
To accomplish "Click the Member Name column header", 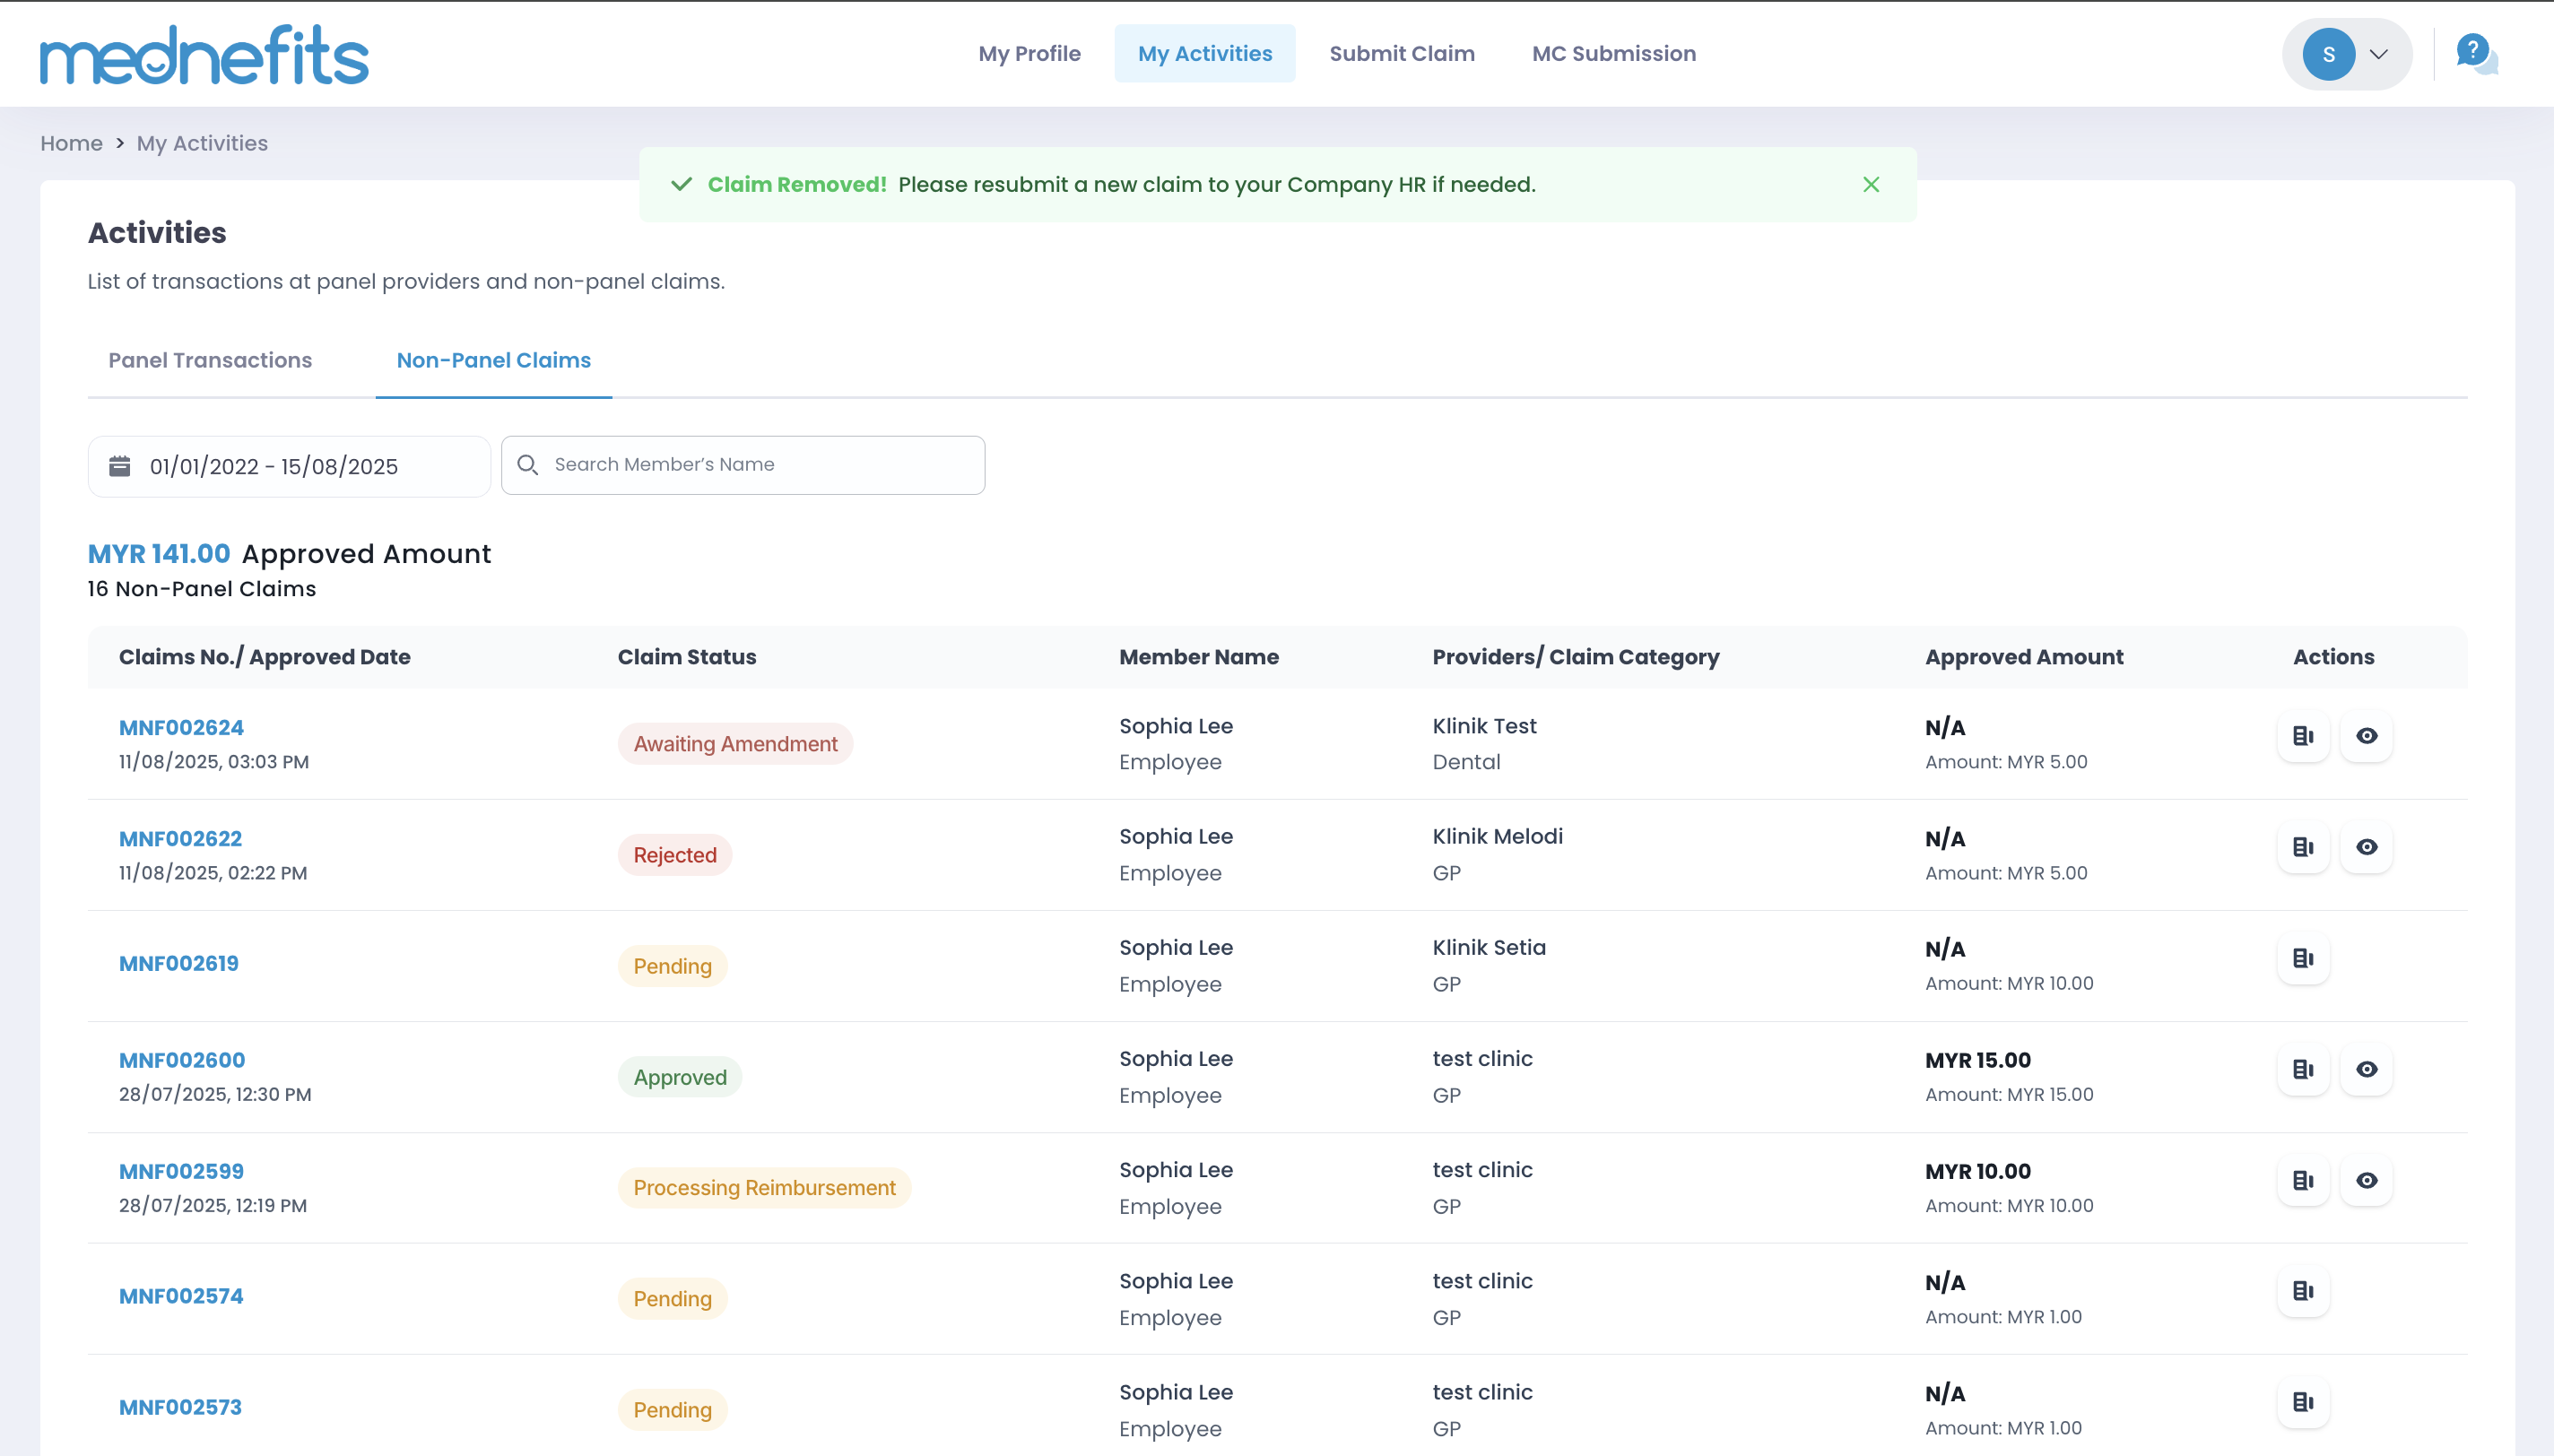I will pyautogui.click(x=1199, y=657).
